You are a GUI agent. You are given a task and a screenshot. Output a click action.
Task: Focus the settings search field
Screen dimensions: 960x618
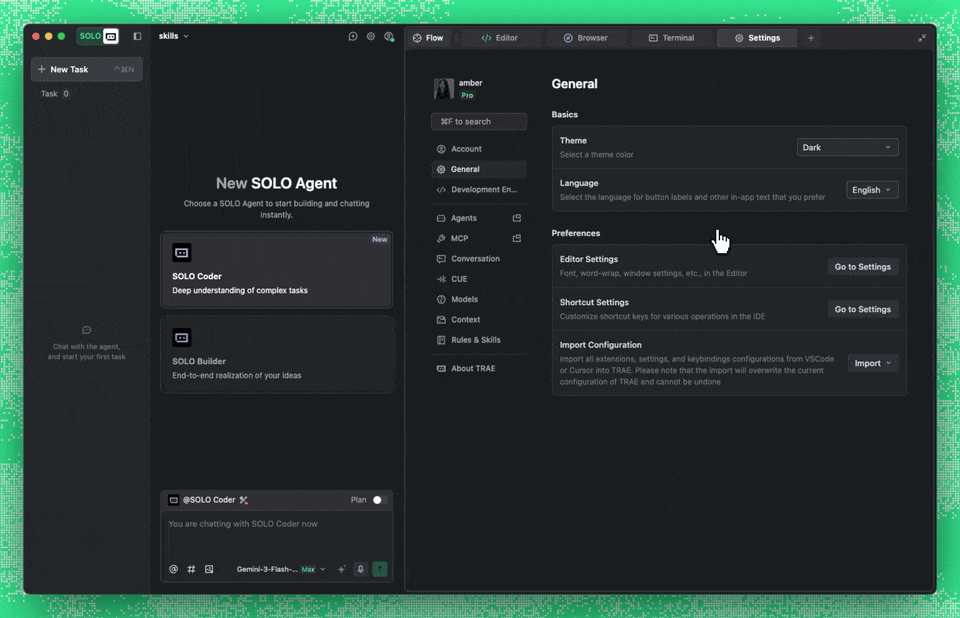pyautogui.click(x=479, y=121)
